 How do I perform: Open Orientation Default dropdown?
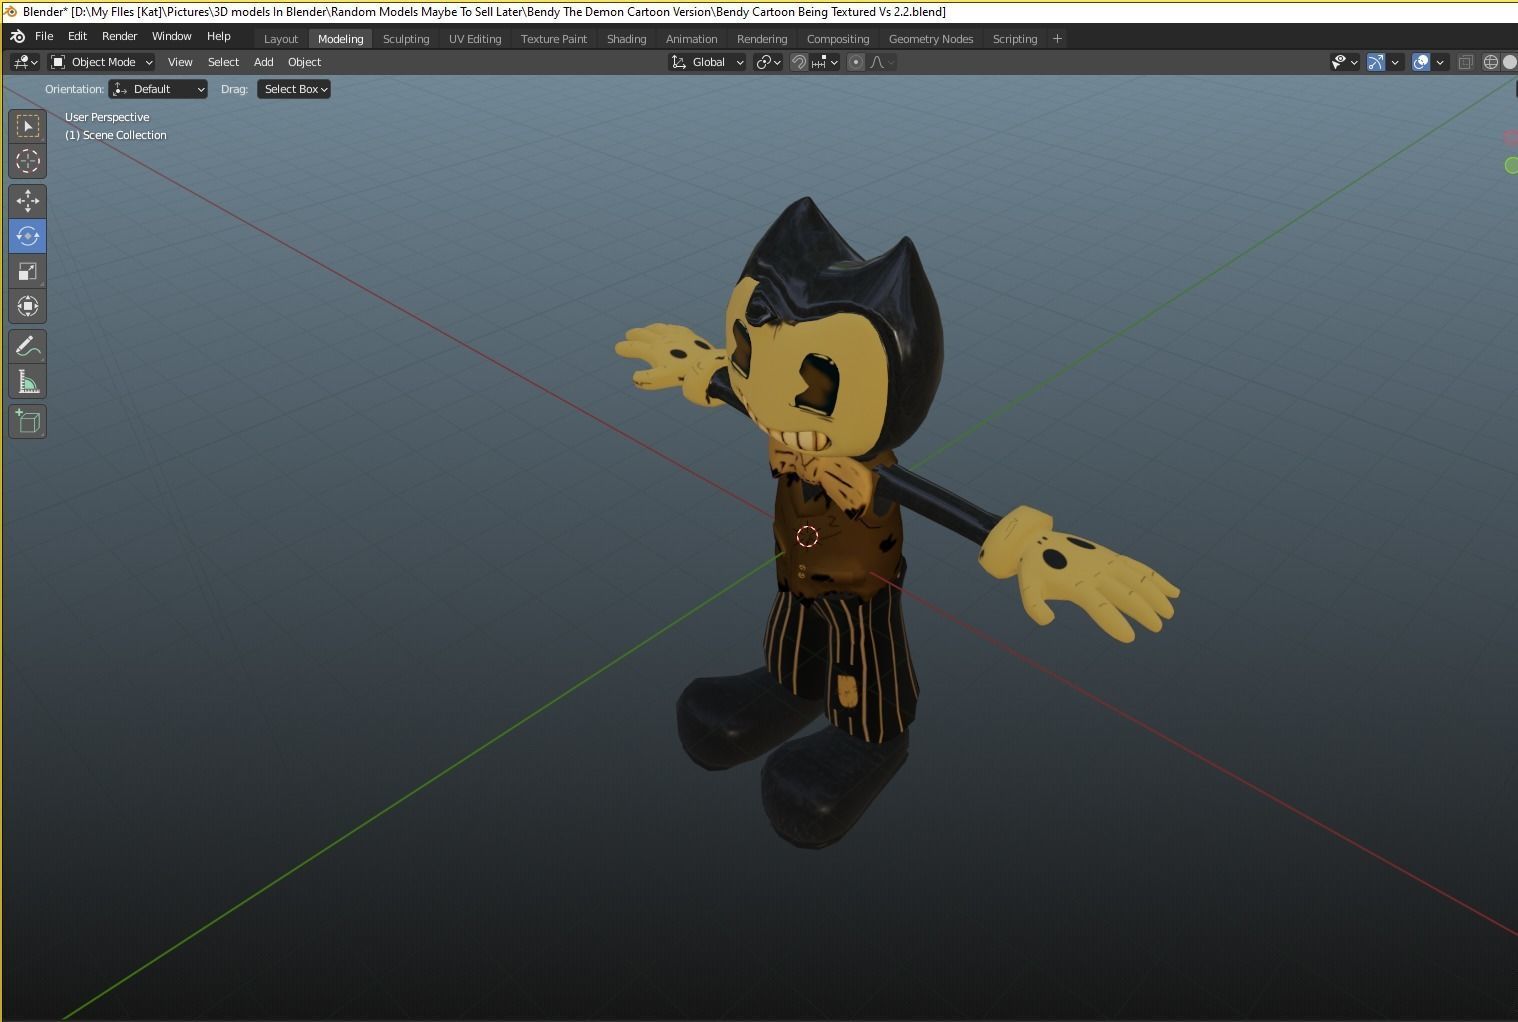click(158, 89)
